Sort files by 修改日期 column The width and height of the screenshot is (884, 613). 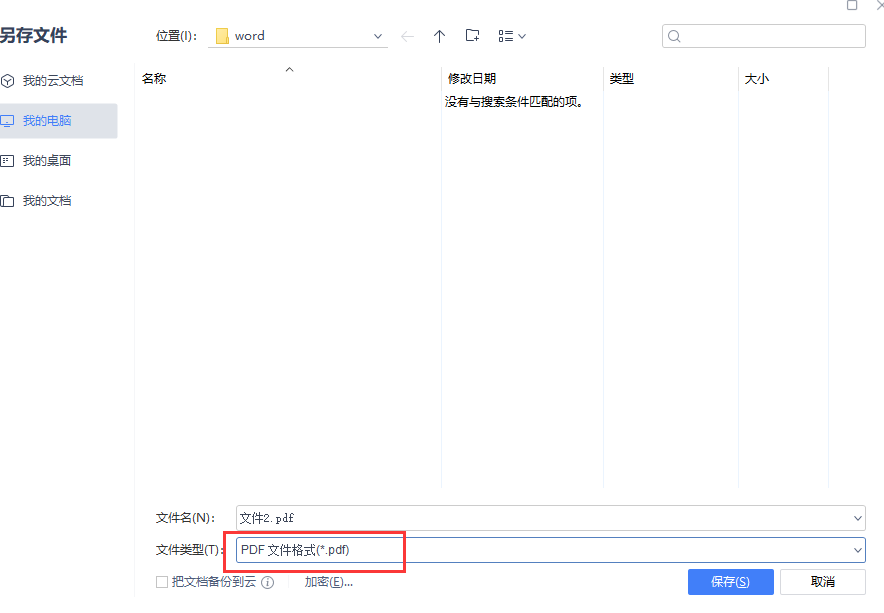pyautogui.click(x=472, y=78)
